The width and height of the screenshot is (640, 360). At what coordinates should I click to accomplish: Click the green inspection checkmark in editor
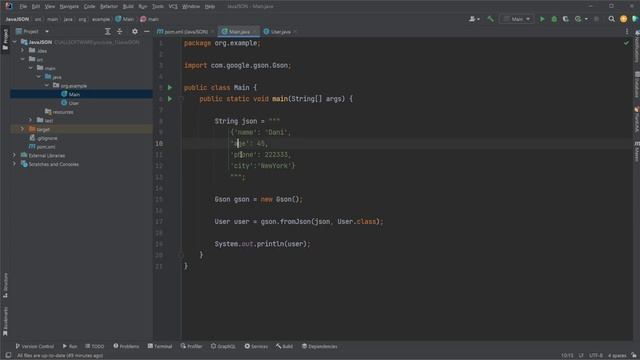tap(626, 43)
